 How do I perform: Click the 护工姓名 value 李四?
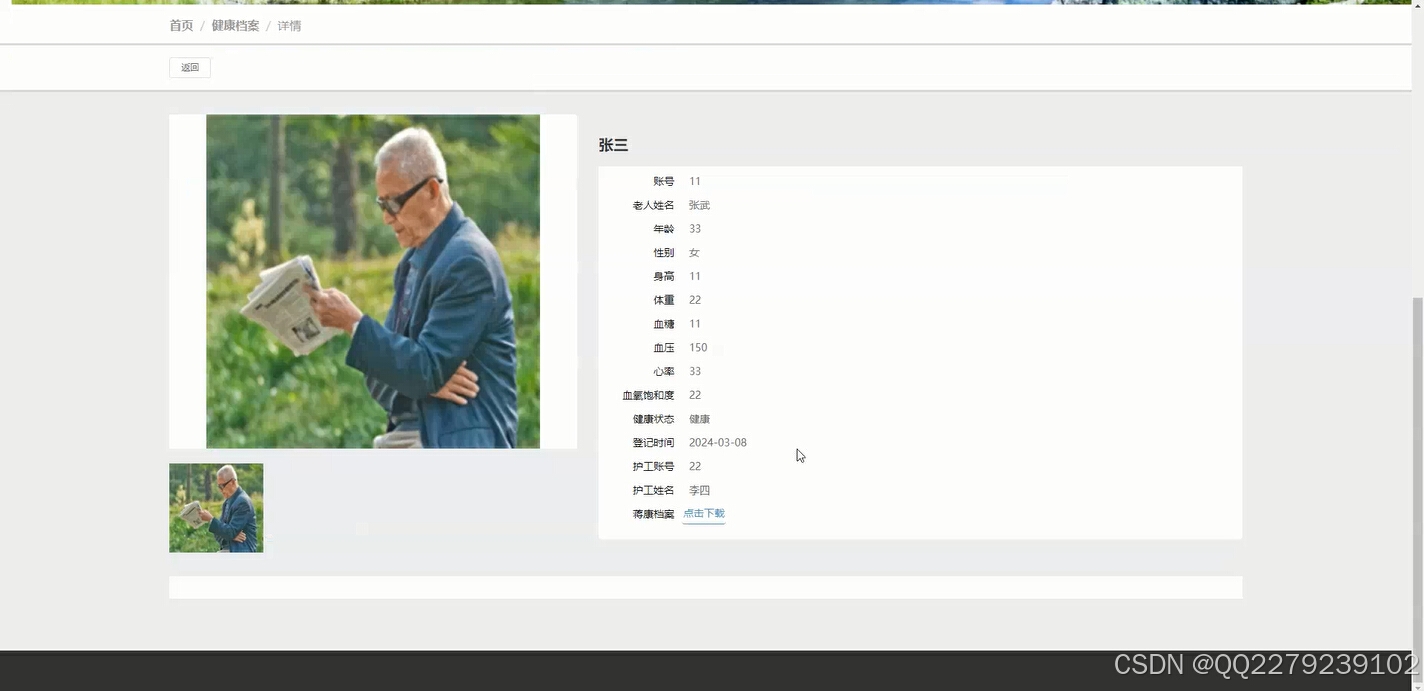click(x=698, y=489)
